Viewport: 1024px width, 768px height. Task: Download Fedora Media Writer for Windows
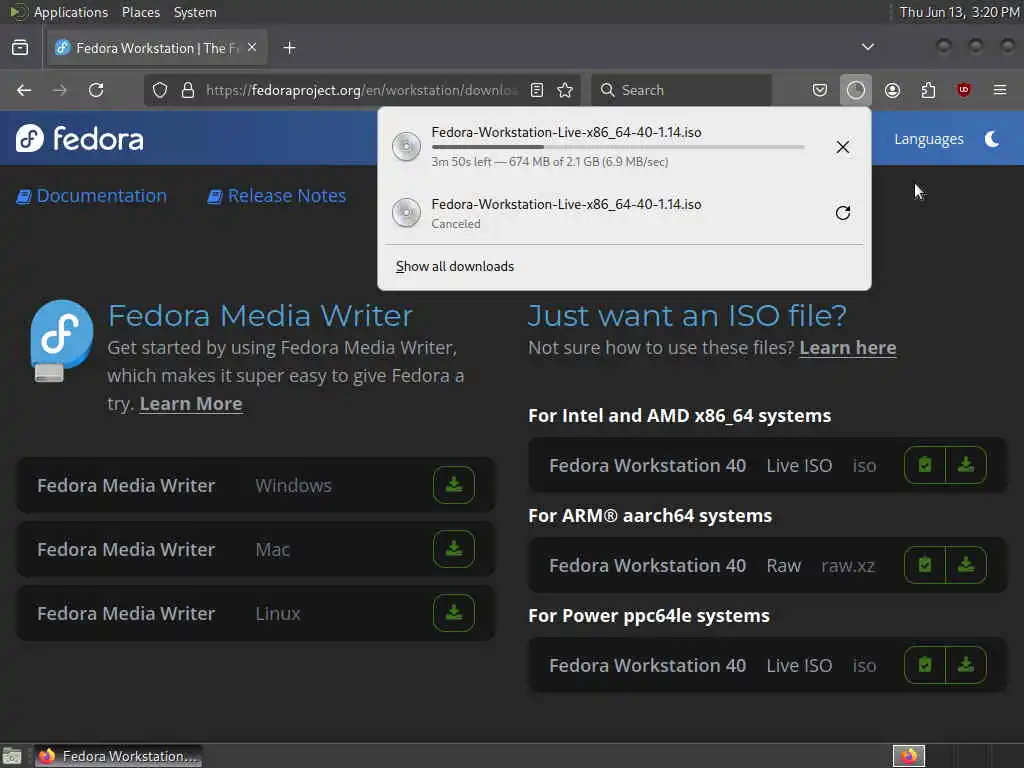click(x=454, y=485)
